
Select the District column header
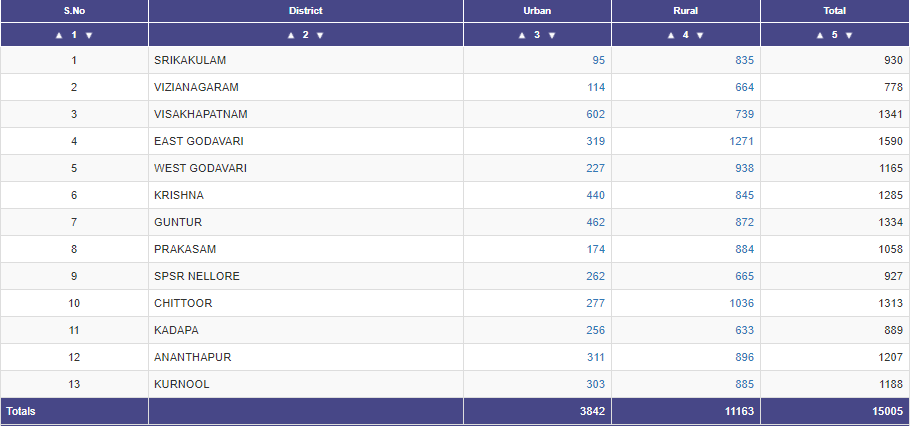coord(306,10)
